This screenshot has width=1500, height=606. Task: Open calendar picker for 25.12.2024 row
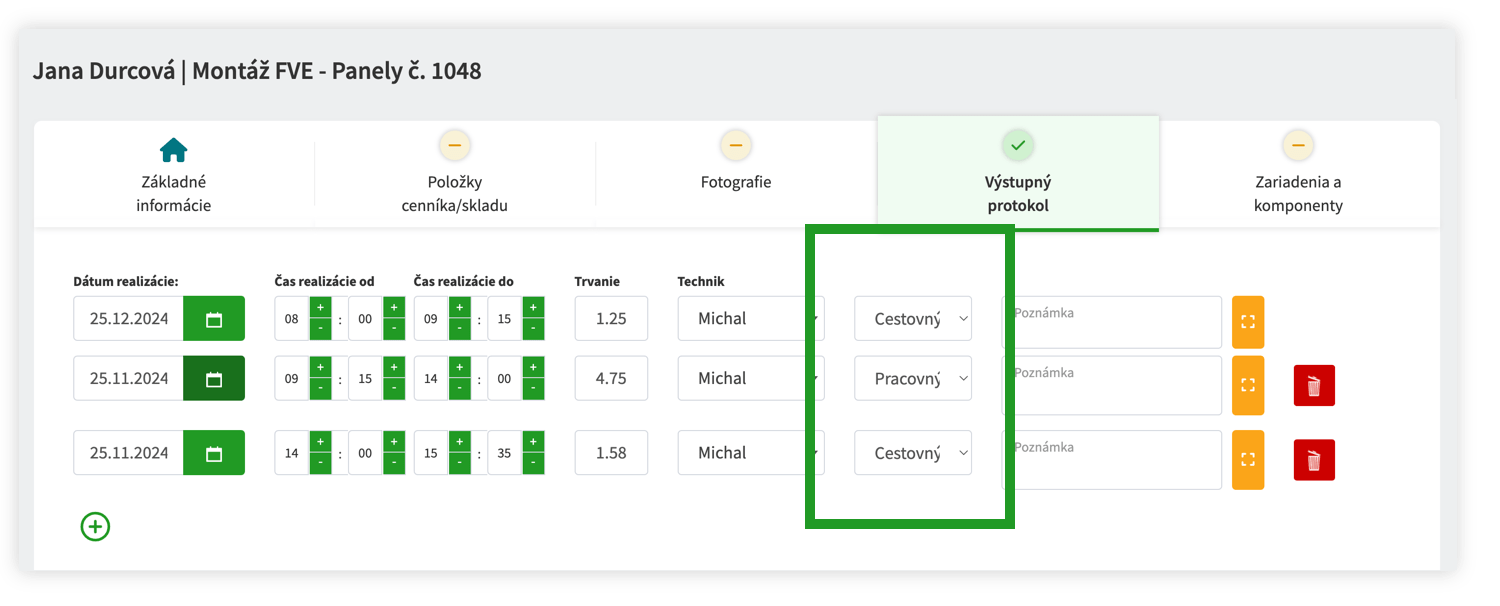click(x=213, y=320)
